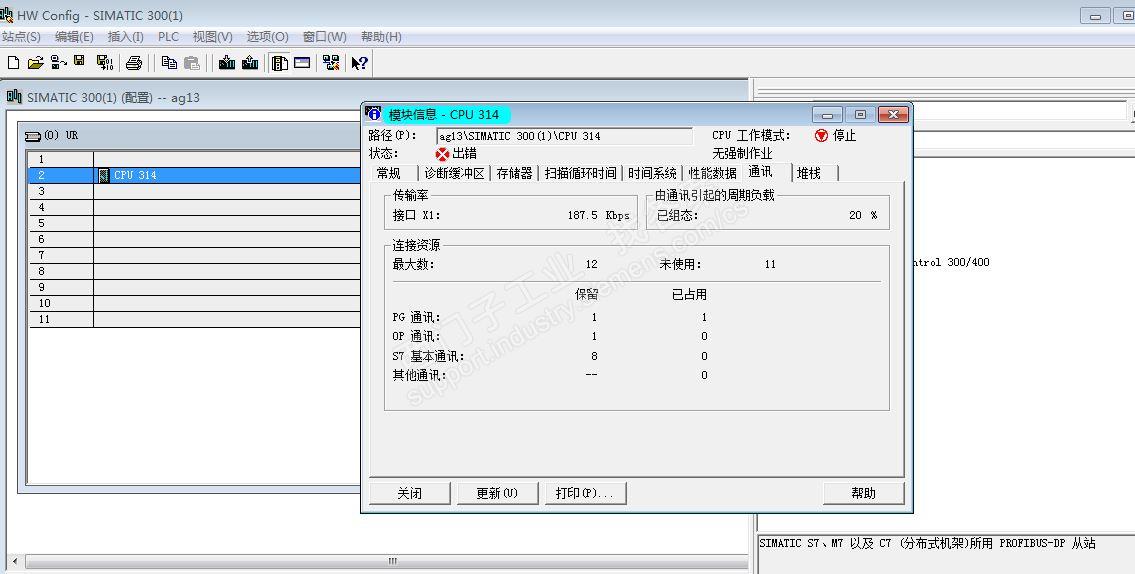
Task: Switch to the 扫描循环时间 tab
Action: tap(581, 173)
